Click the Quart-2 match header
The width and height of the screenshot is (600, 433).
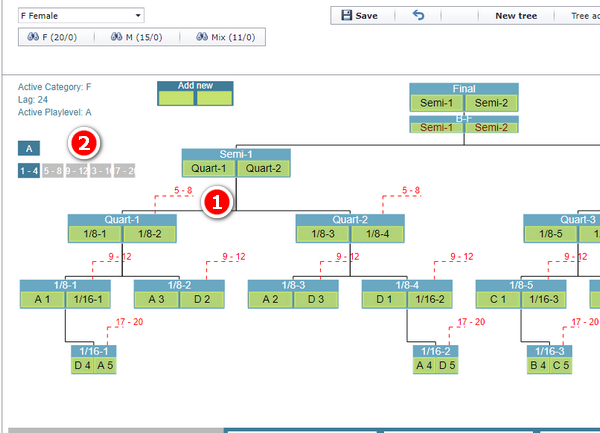coord(350,220)
